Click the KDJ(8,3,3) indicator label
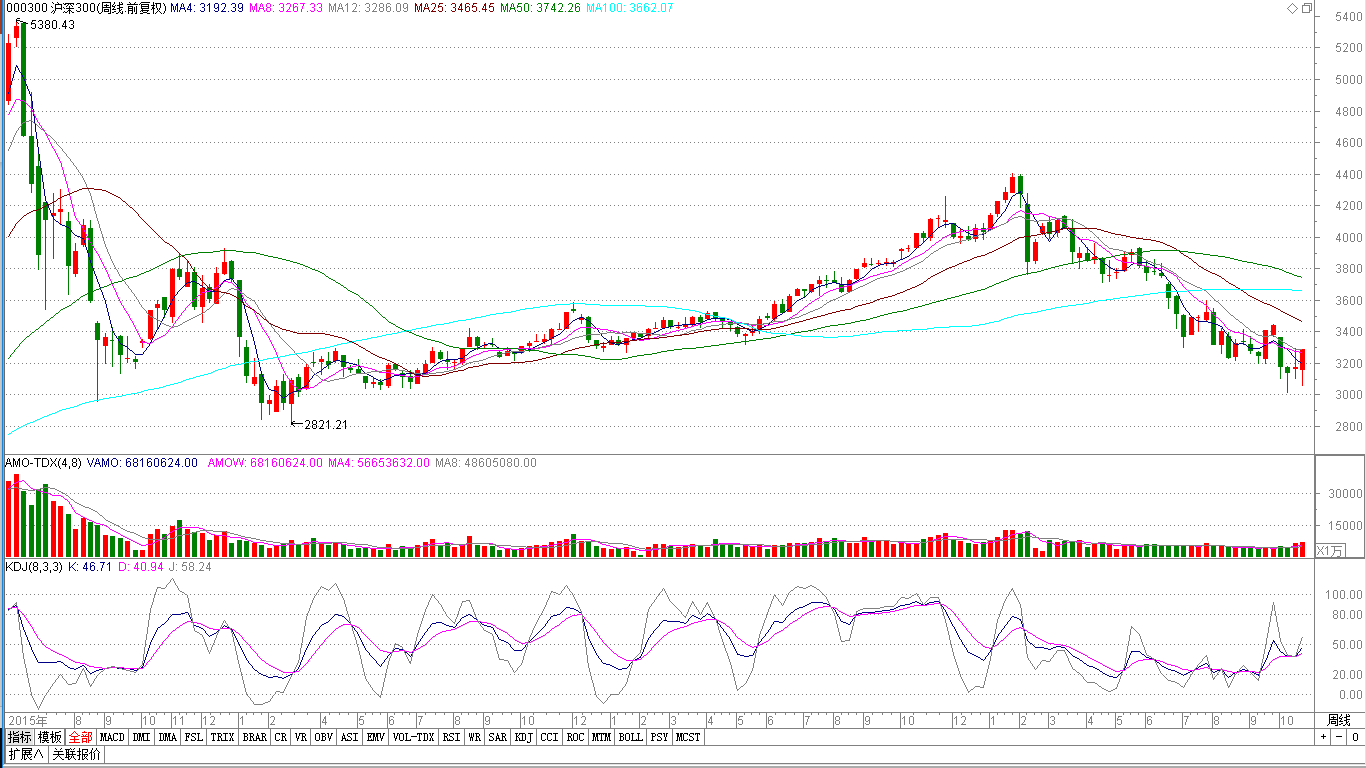 (x=35, y=566)
